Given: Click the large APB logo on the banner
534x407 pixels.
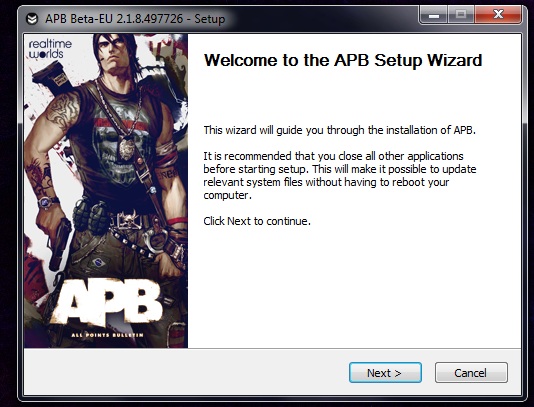Looking at the screenshot, I should (x=108, y=301).
